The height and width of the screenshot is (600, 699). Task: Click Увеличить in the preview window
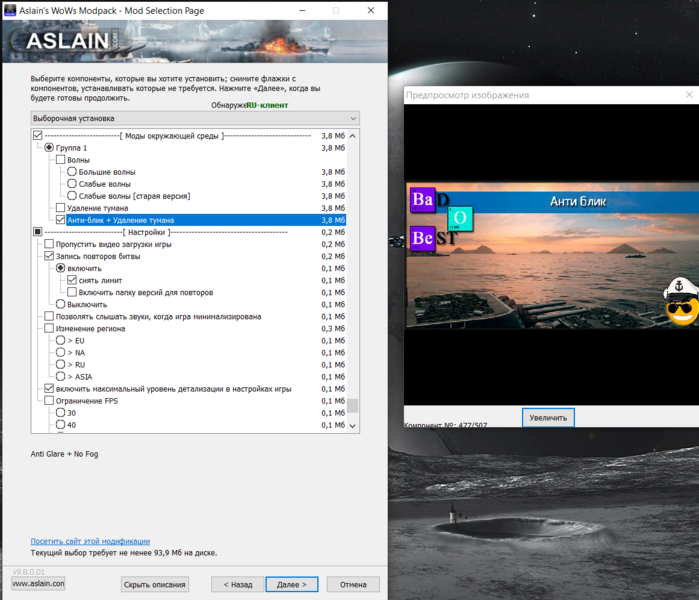[548, 418]
